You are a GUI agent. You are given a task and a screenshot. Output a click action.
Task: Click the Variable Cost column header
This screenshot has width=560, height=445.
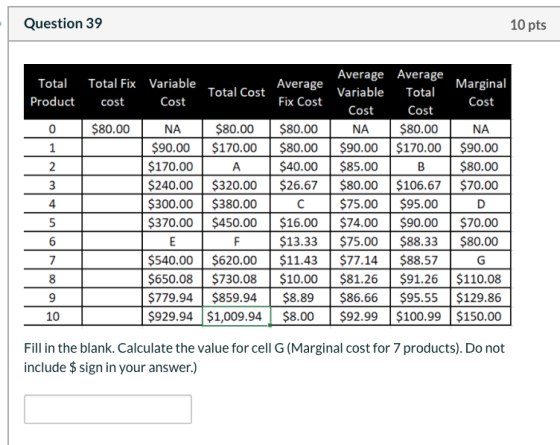(172, 92)
